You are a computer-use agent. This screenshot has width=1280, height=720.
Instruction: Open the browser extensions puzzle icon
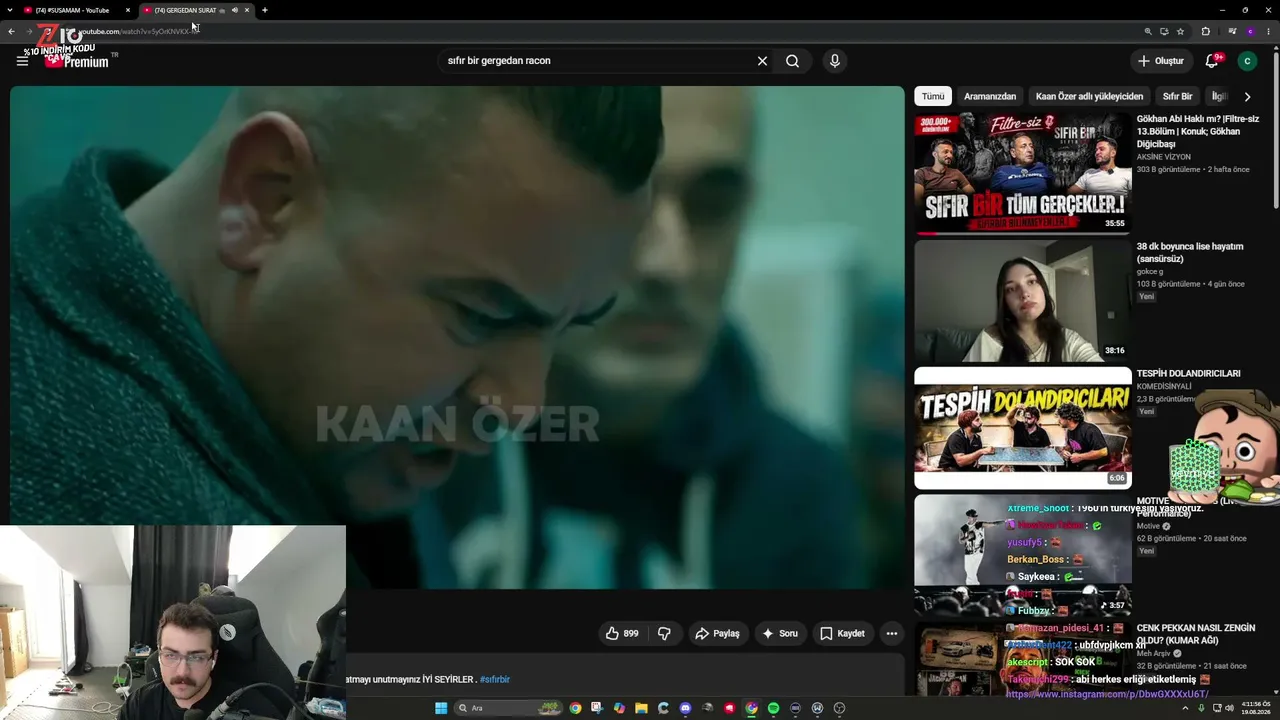pyautogui.click(x=1205, y=31)
